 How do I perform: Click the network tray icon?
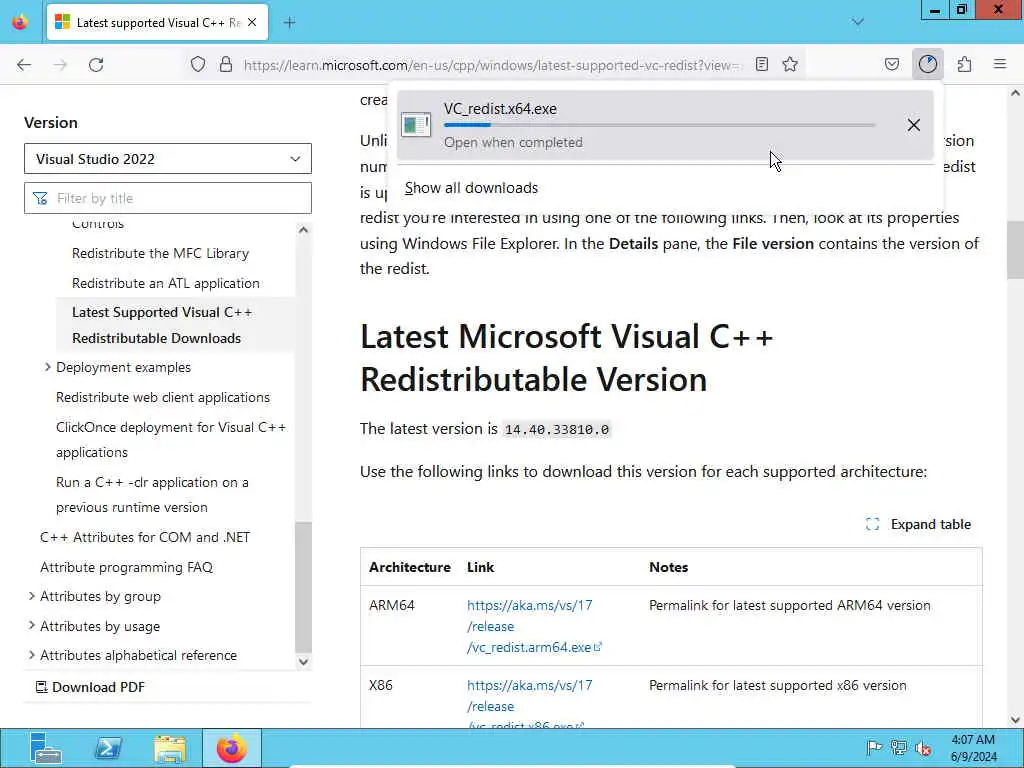pos(899,748)
